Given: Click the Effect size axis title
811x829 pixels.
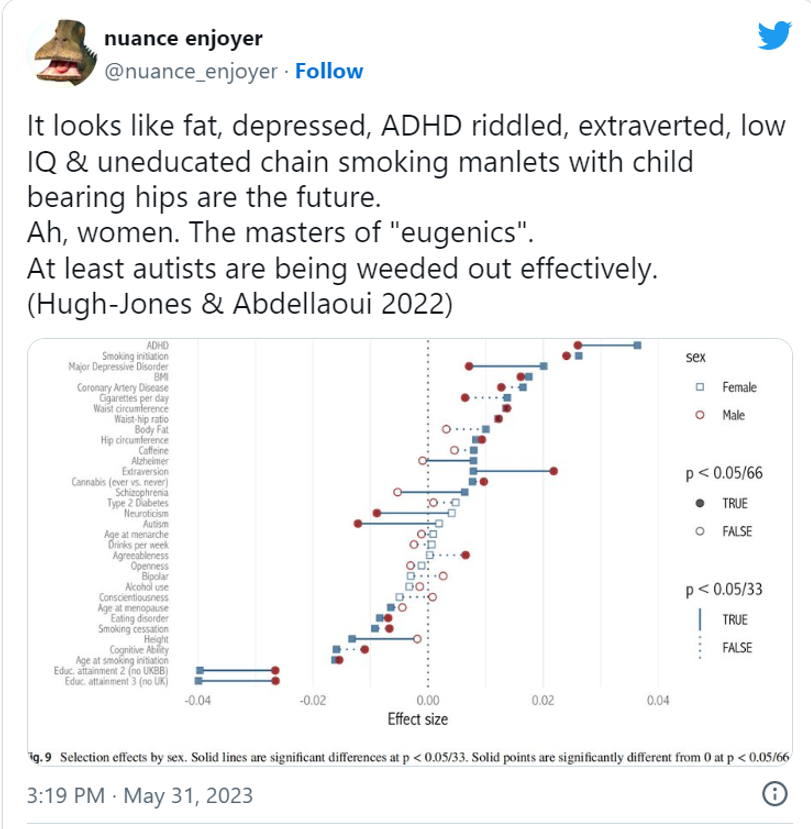Looking at the screenshot, I should pos(417,719).
